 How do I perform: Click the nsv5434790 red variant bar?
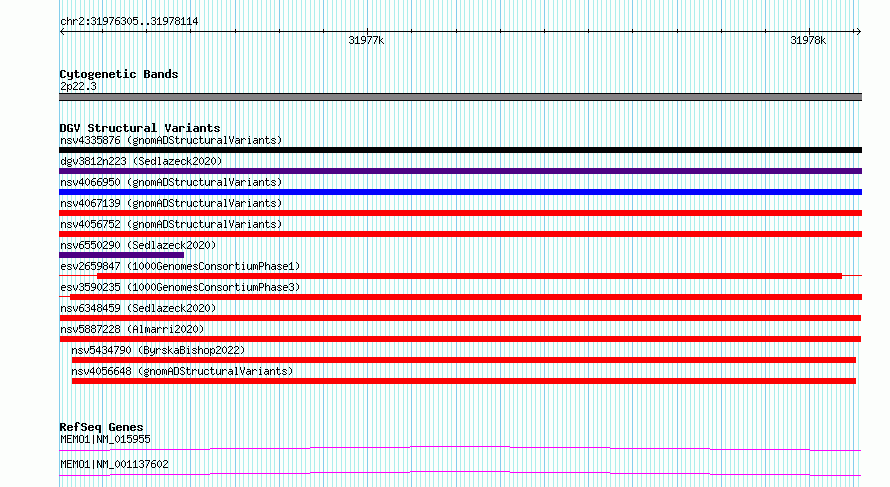[x=464, y=360]
